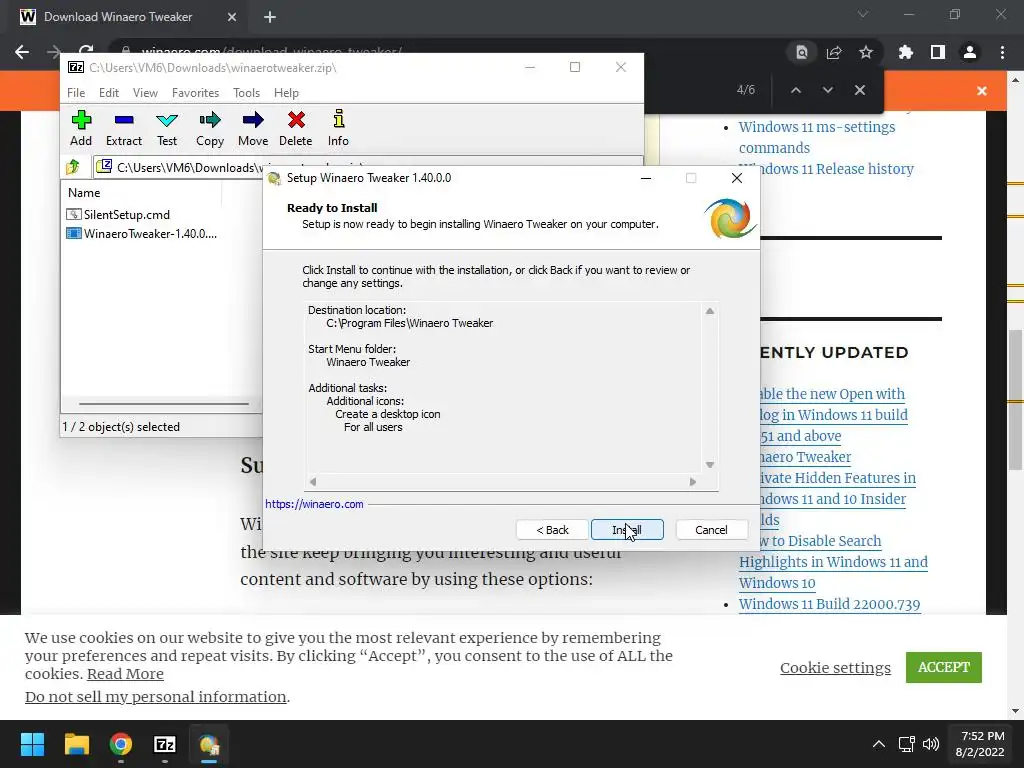This screenshot has width=1024, height=768.
Task: Open the 7-Zip Edit menu
Action: click(x=108, y=93)
